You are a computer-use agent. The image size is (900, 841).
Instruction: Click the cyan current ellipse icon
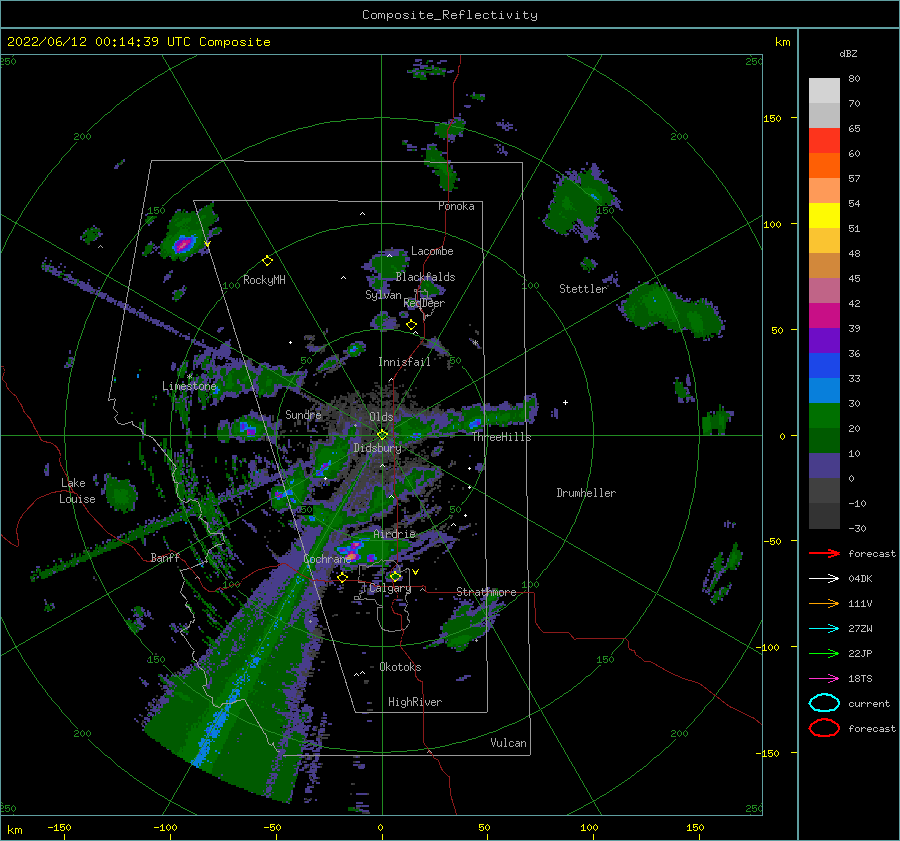coord(824,703)
